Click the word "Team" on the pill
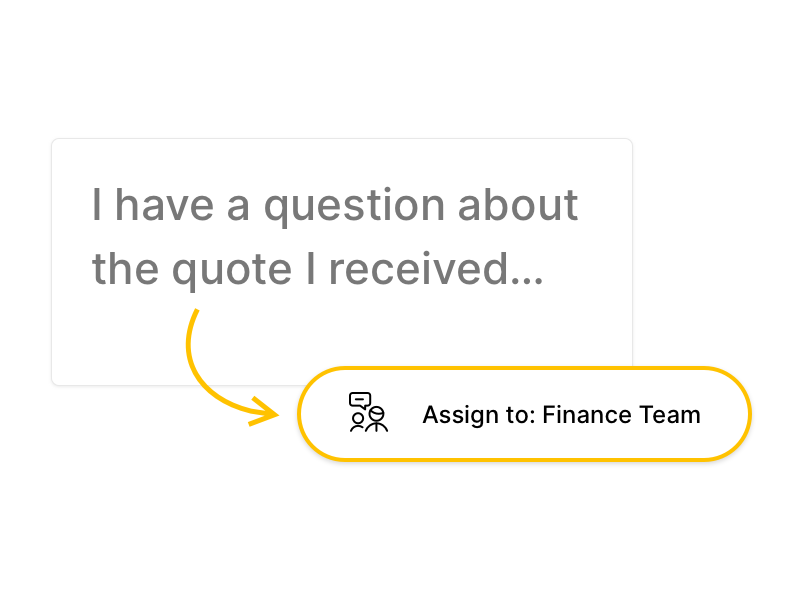The image size is (800, 600). (x=673, y=414)
